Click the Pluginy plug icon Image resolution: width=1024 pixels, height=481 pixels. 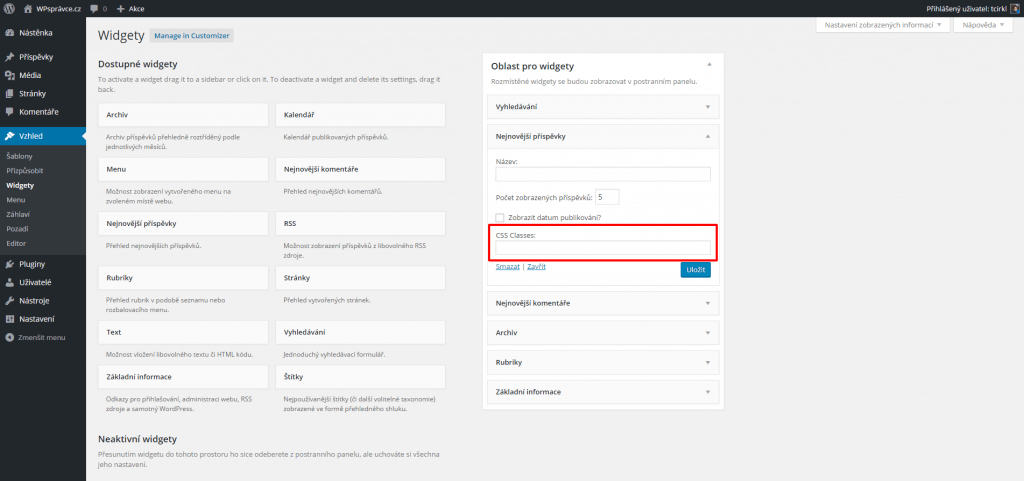[9, 264]
